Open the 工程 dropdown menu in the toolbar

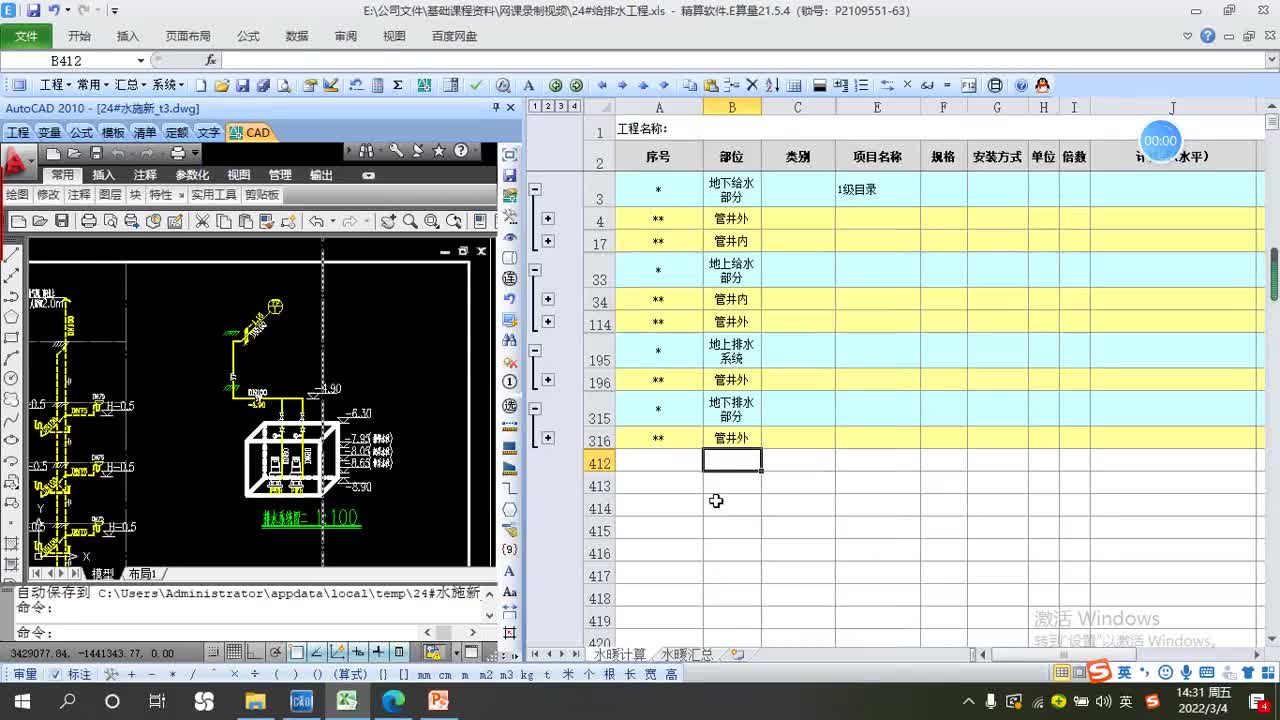(55, 85)
